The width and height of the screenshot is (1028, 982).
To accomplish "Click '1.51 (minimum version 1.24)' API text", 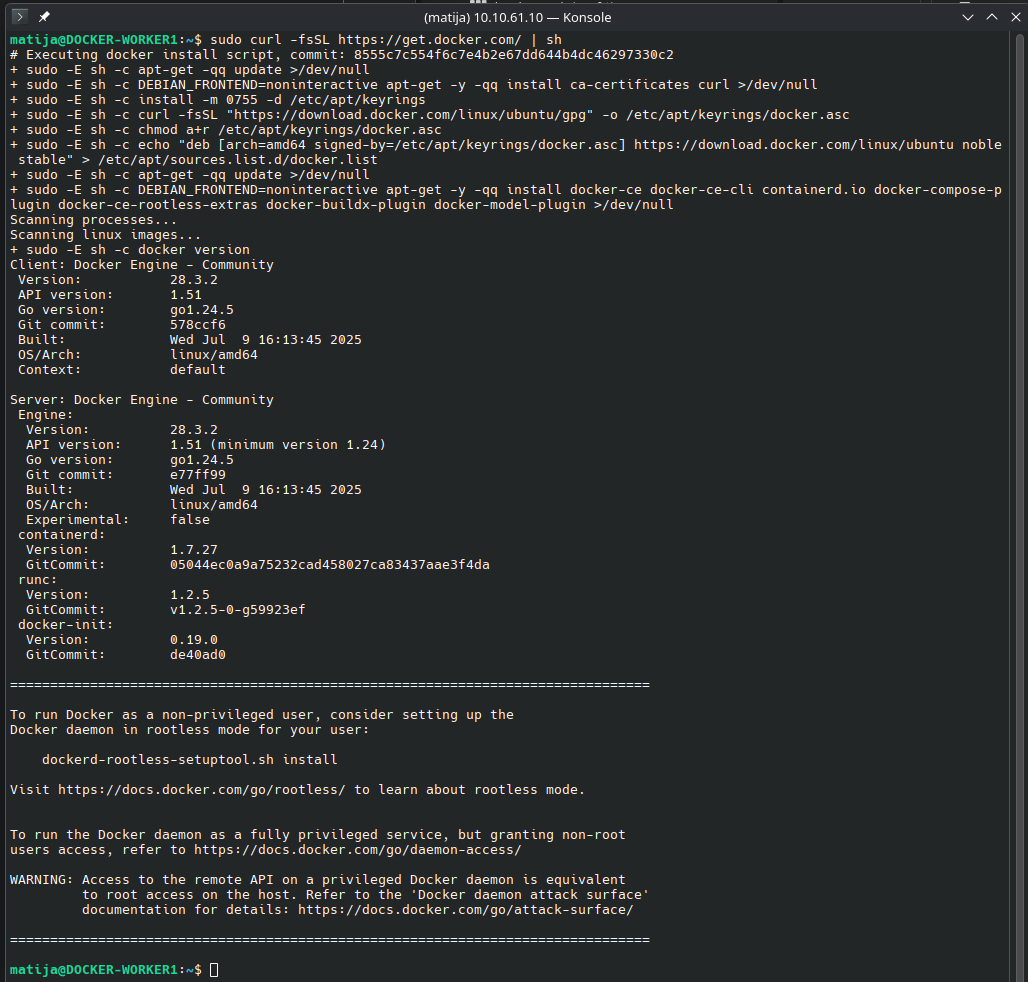I will tap(277, 445).
